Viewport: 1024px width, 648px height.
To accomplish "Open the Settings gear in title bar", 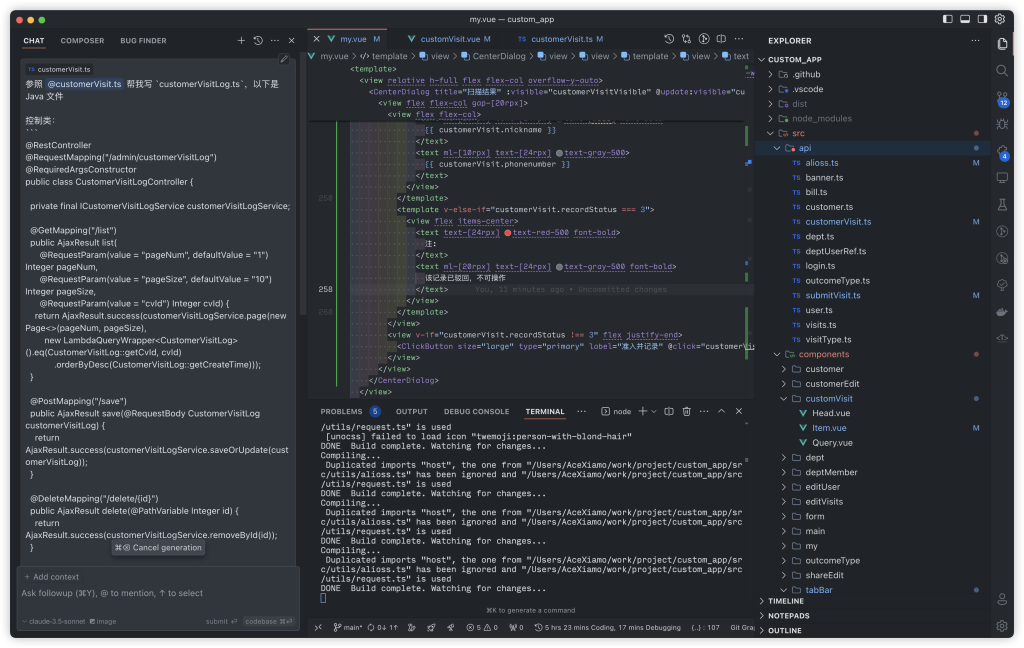I will pyautogui.click(x=999, y=19).
